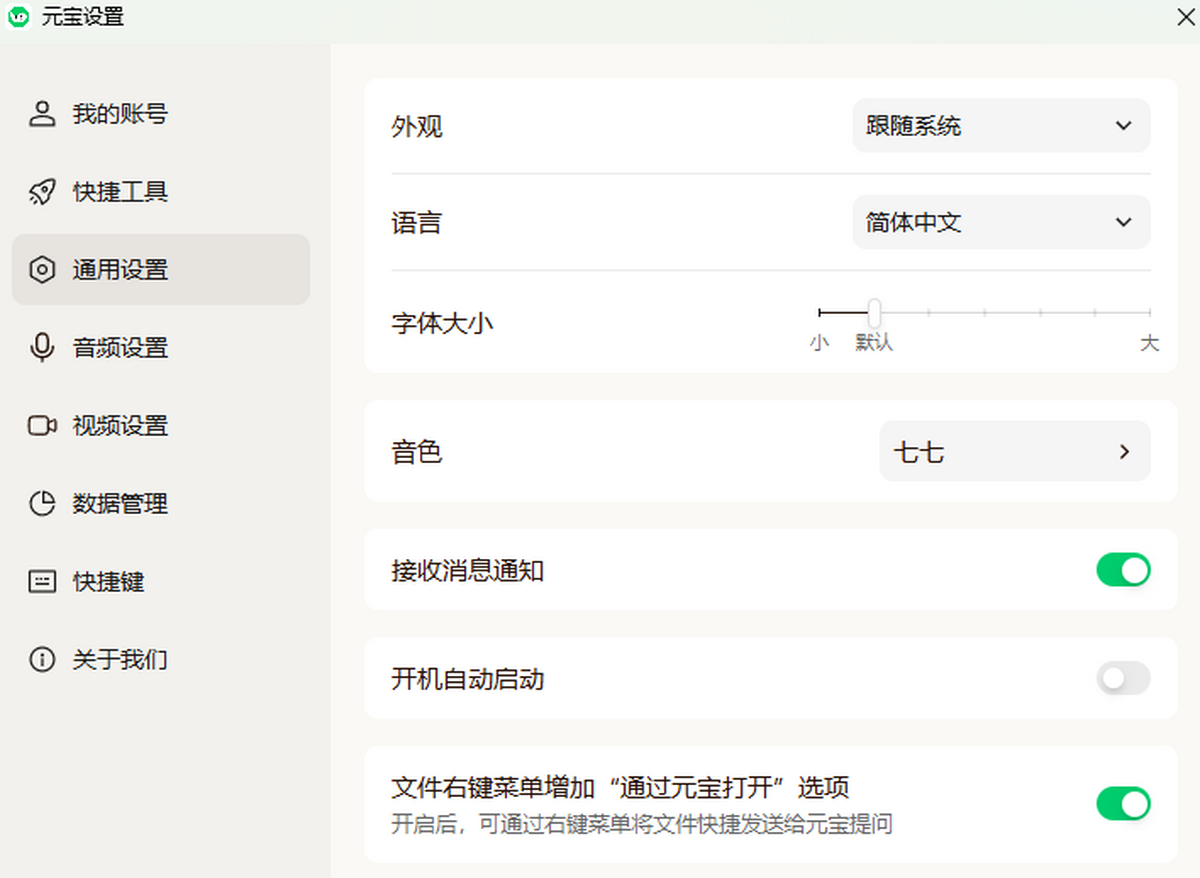Go to 音频设置 section
Image resolution: width=1200 pixels, height=878 pixels.
[161, 348]
